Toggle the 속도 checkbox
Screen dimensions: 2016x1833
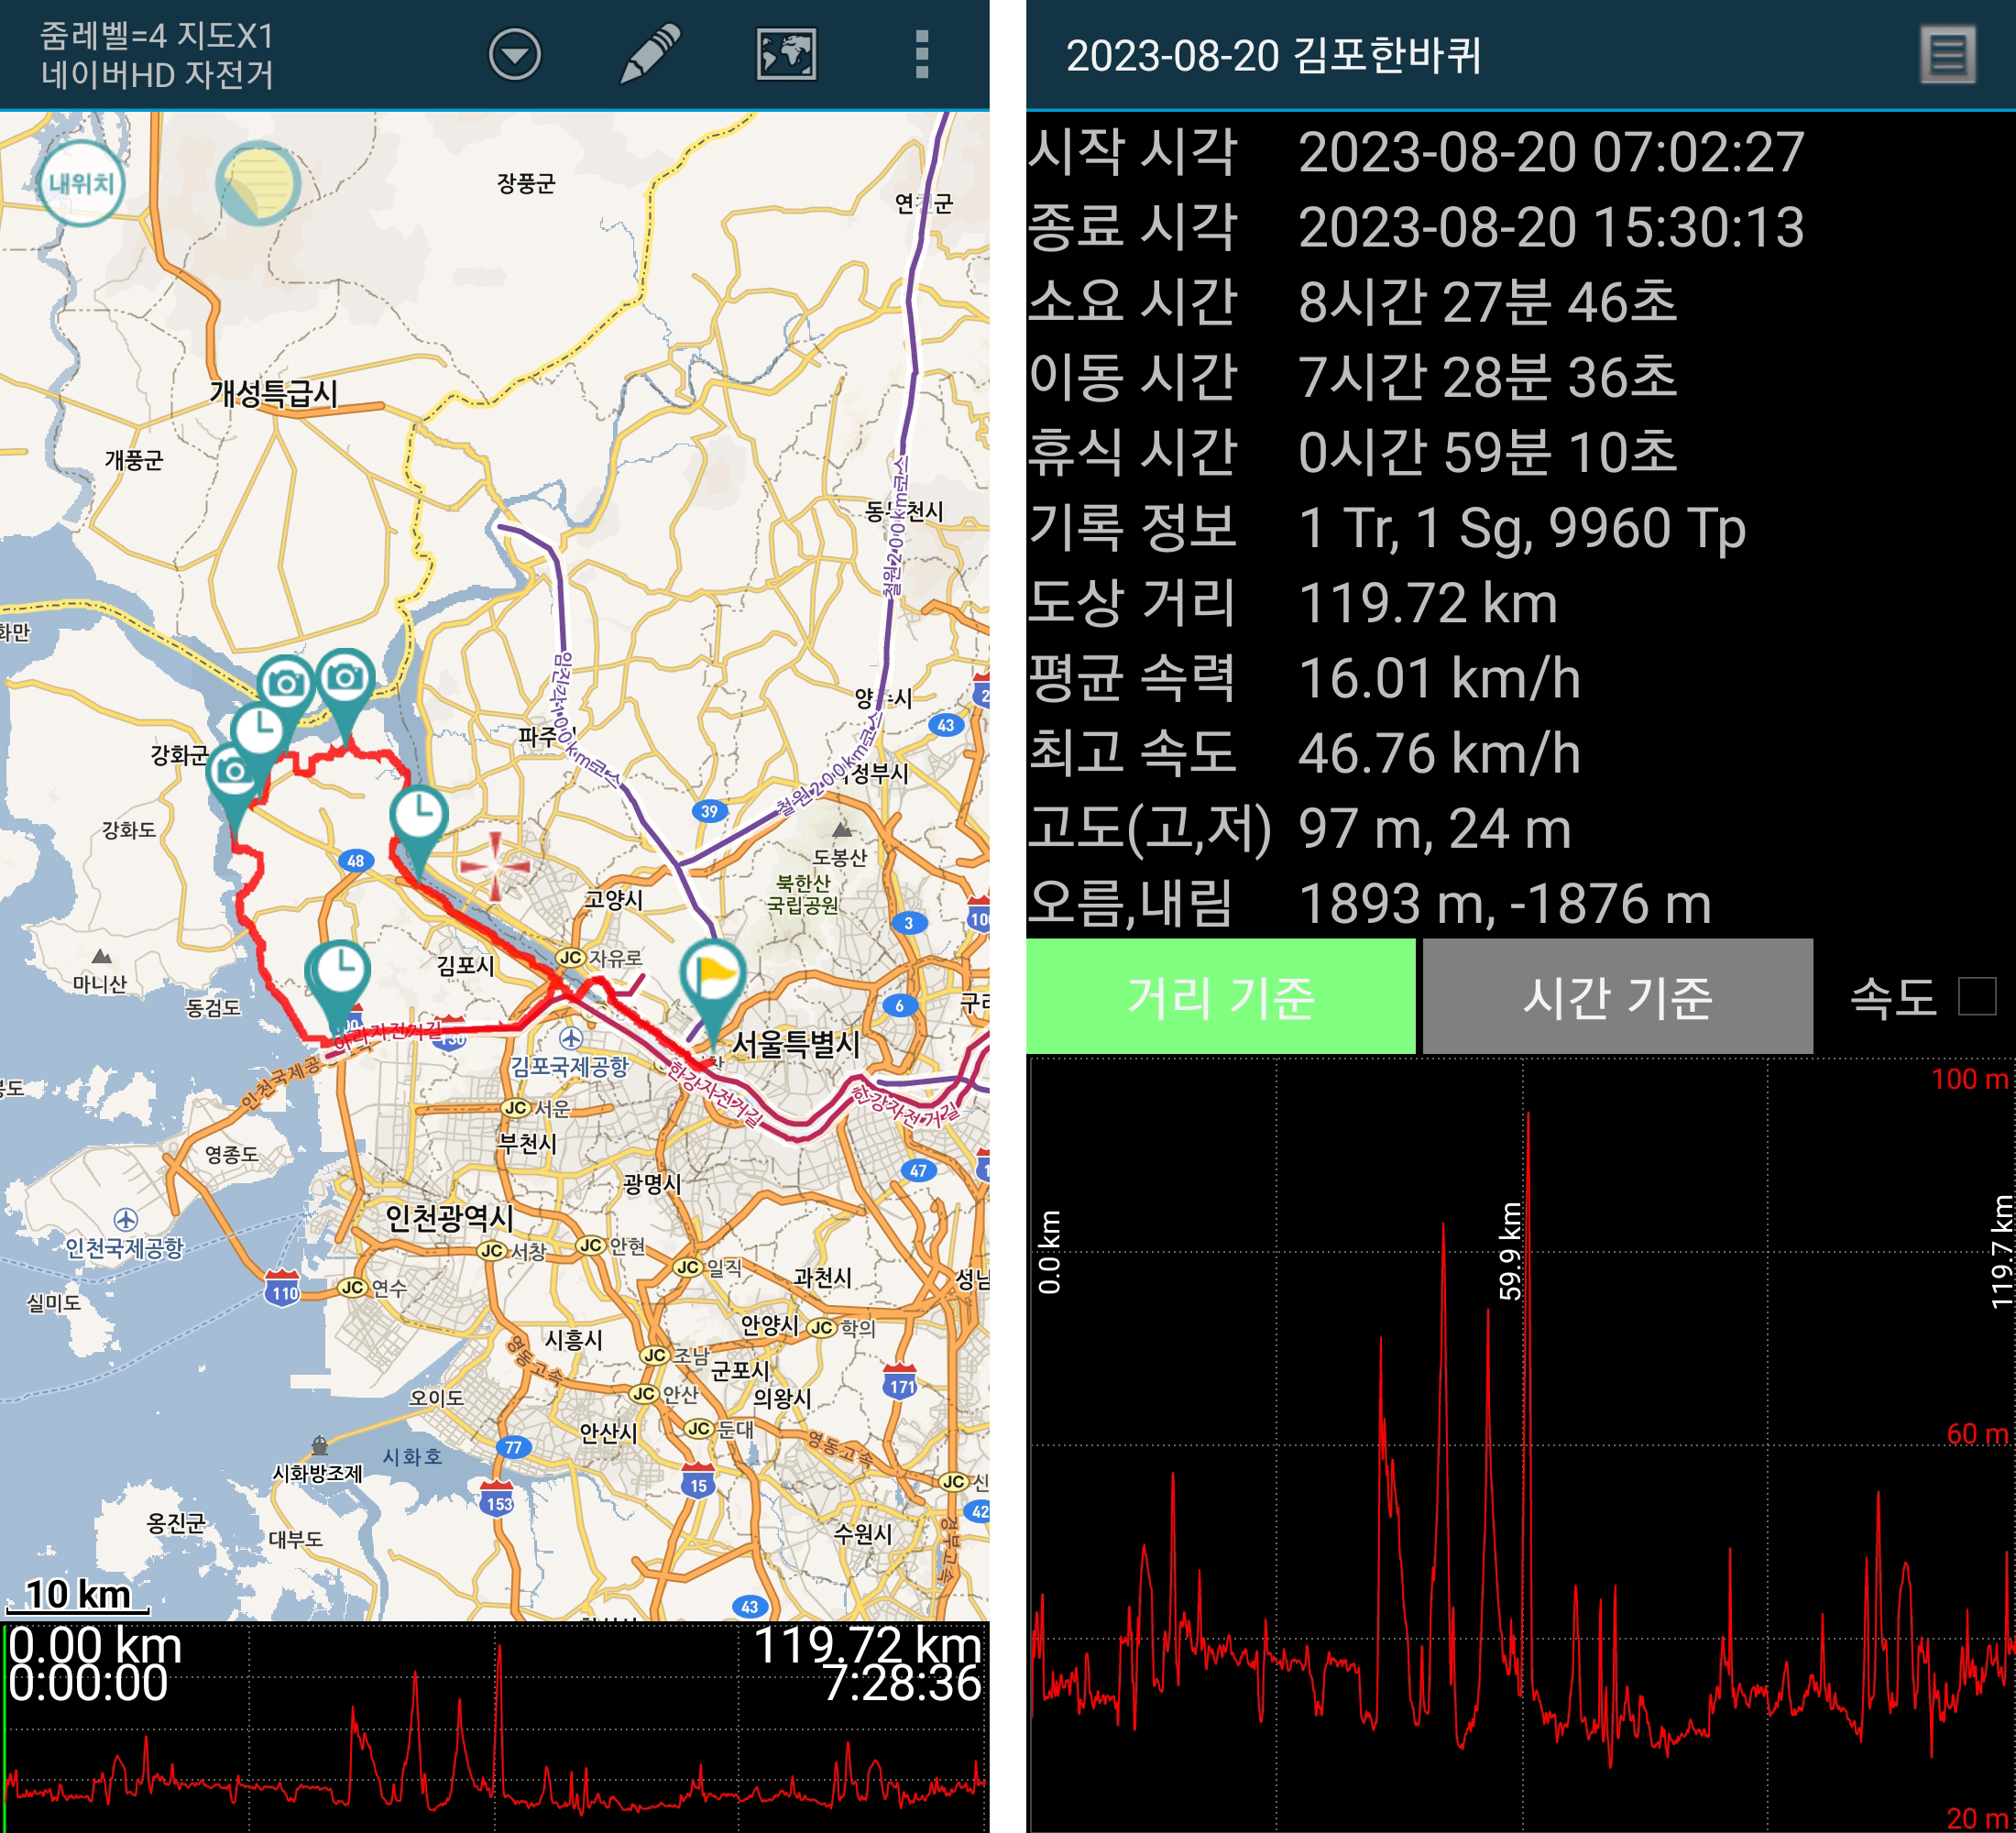[x=1977, y=996]
